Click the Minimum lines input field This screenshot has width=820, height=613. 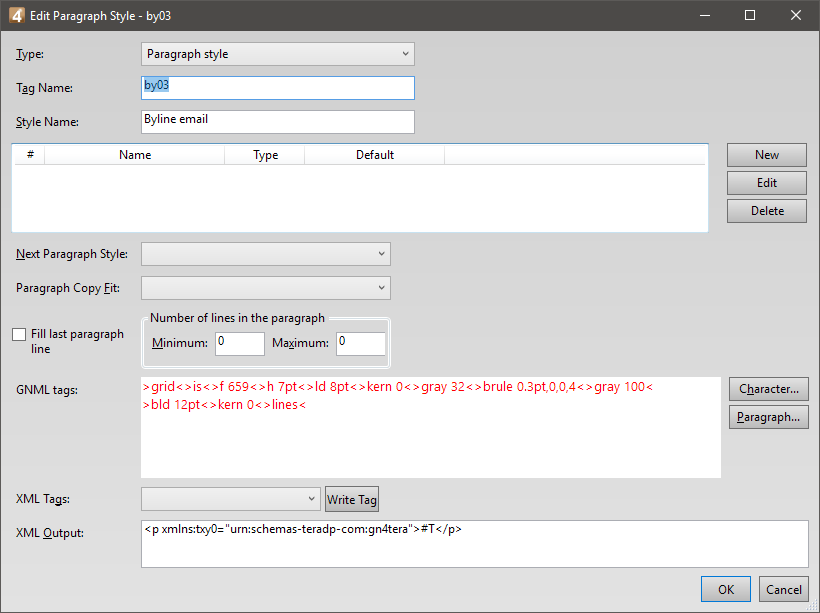240,344
